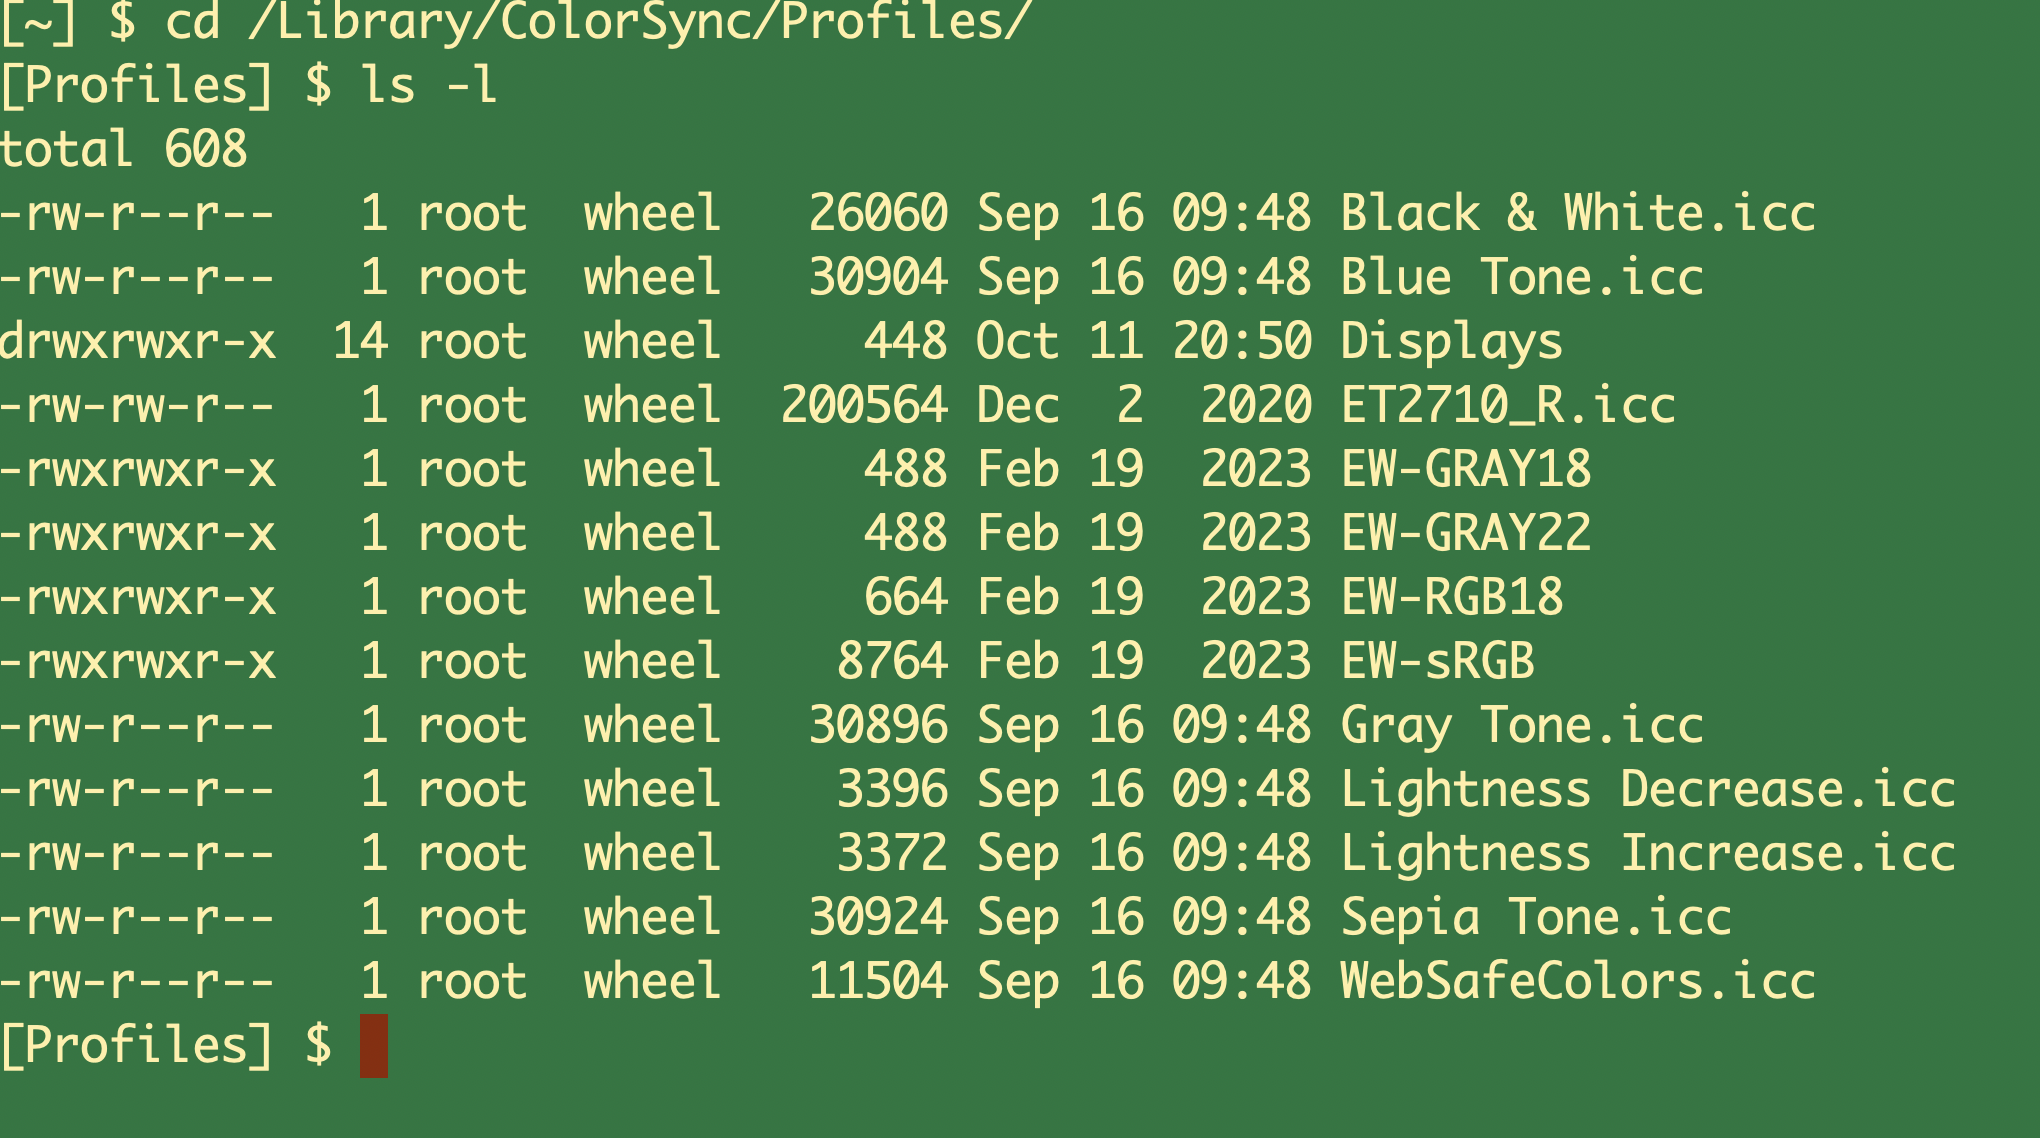The image size is (2040, 1138).
Task: Click the 200564 file size value
Action: pyautogui.click(x=864, y=405)
